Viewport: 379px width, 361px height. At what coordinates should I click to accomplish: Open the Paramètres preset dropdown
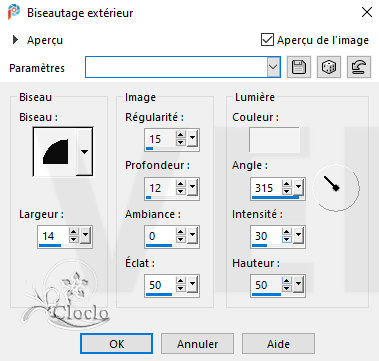[x=273, y=68]
